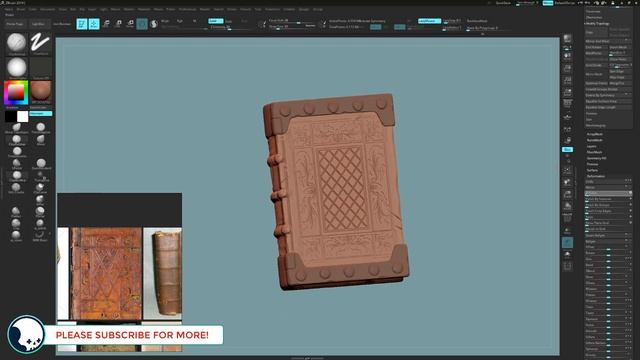The width and height of the screenshot is (640, 360).
Task: Click the Live Boolean button
Action: (x=62, y=24)
